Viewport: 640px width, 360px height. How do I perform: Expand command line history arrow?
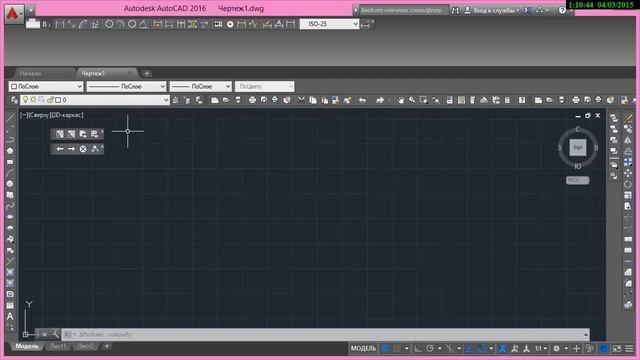[586, 335]
